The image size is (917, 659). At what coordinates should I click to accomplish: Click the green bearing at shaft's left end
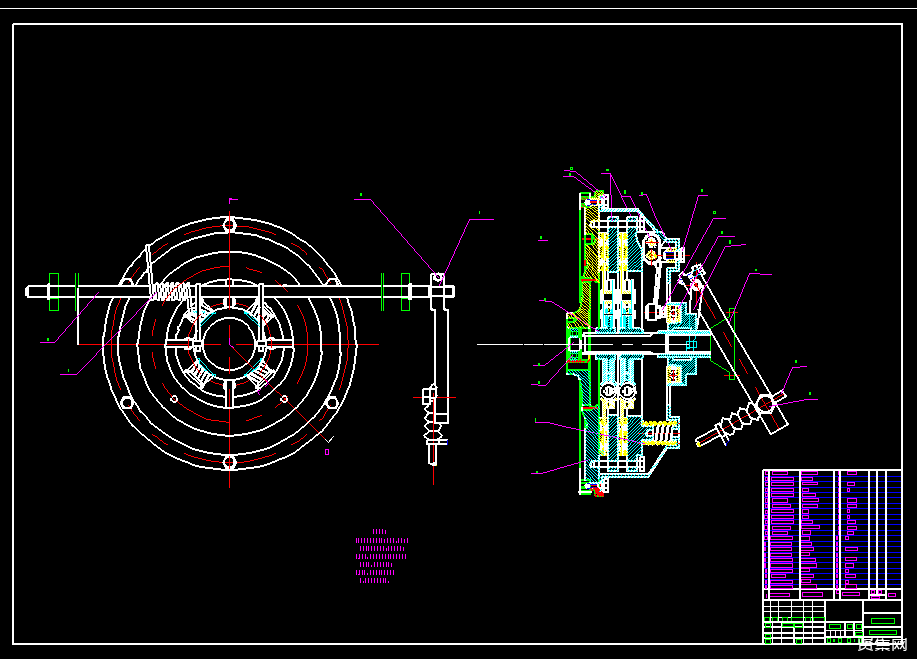(54, 291)
